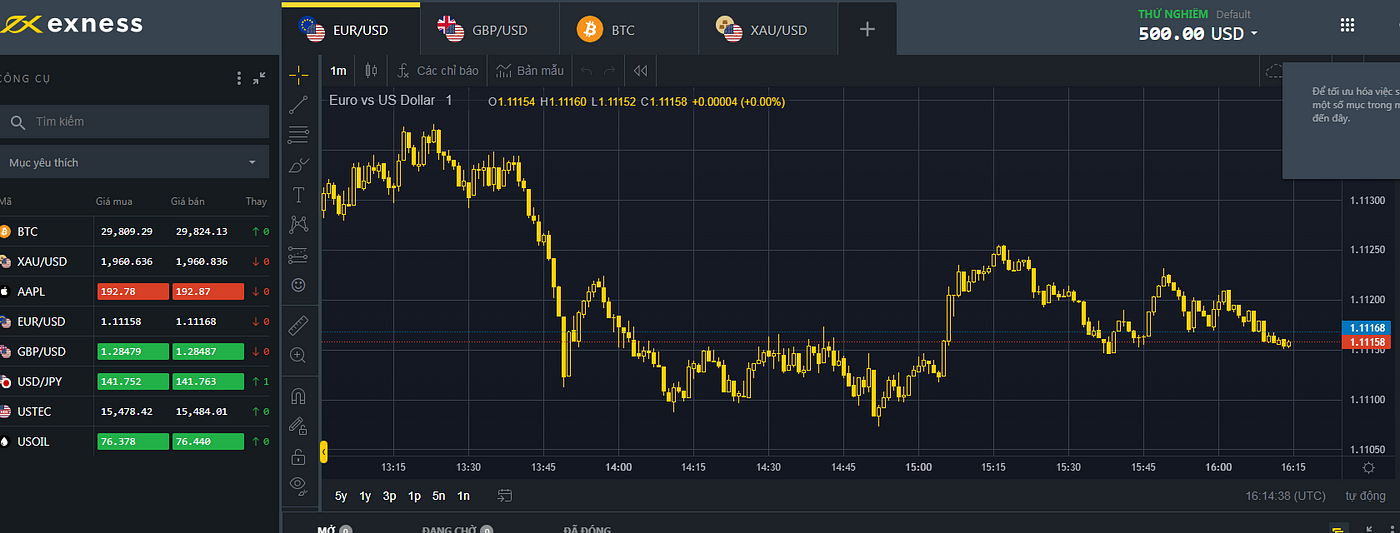Select the XABCD pattern tool
The height and width of the screenshot is (533, 1400).
(x=298, y=224)
